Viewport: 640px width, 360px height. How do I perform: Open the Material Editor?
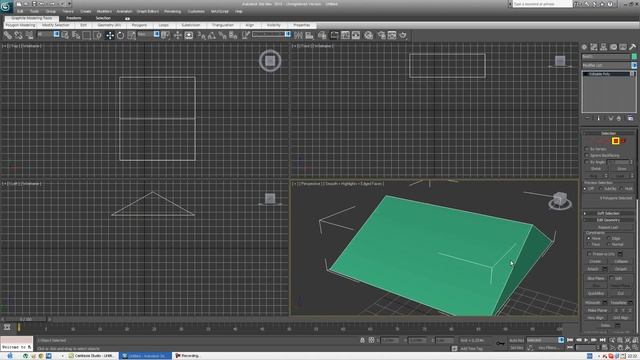click(x=369, y=36)
